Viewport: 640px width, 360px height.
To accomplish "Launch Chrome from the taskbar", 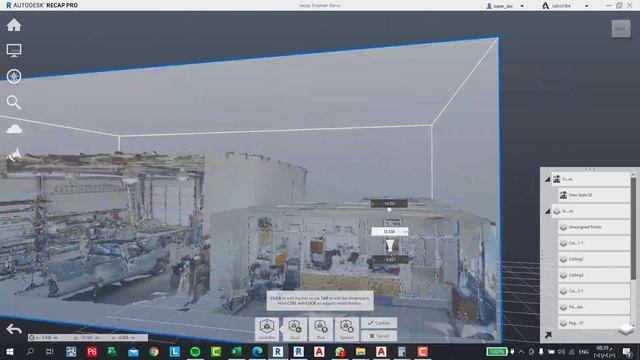I will tap(154, 351).
